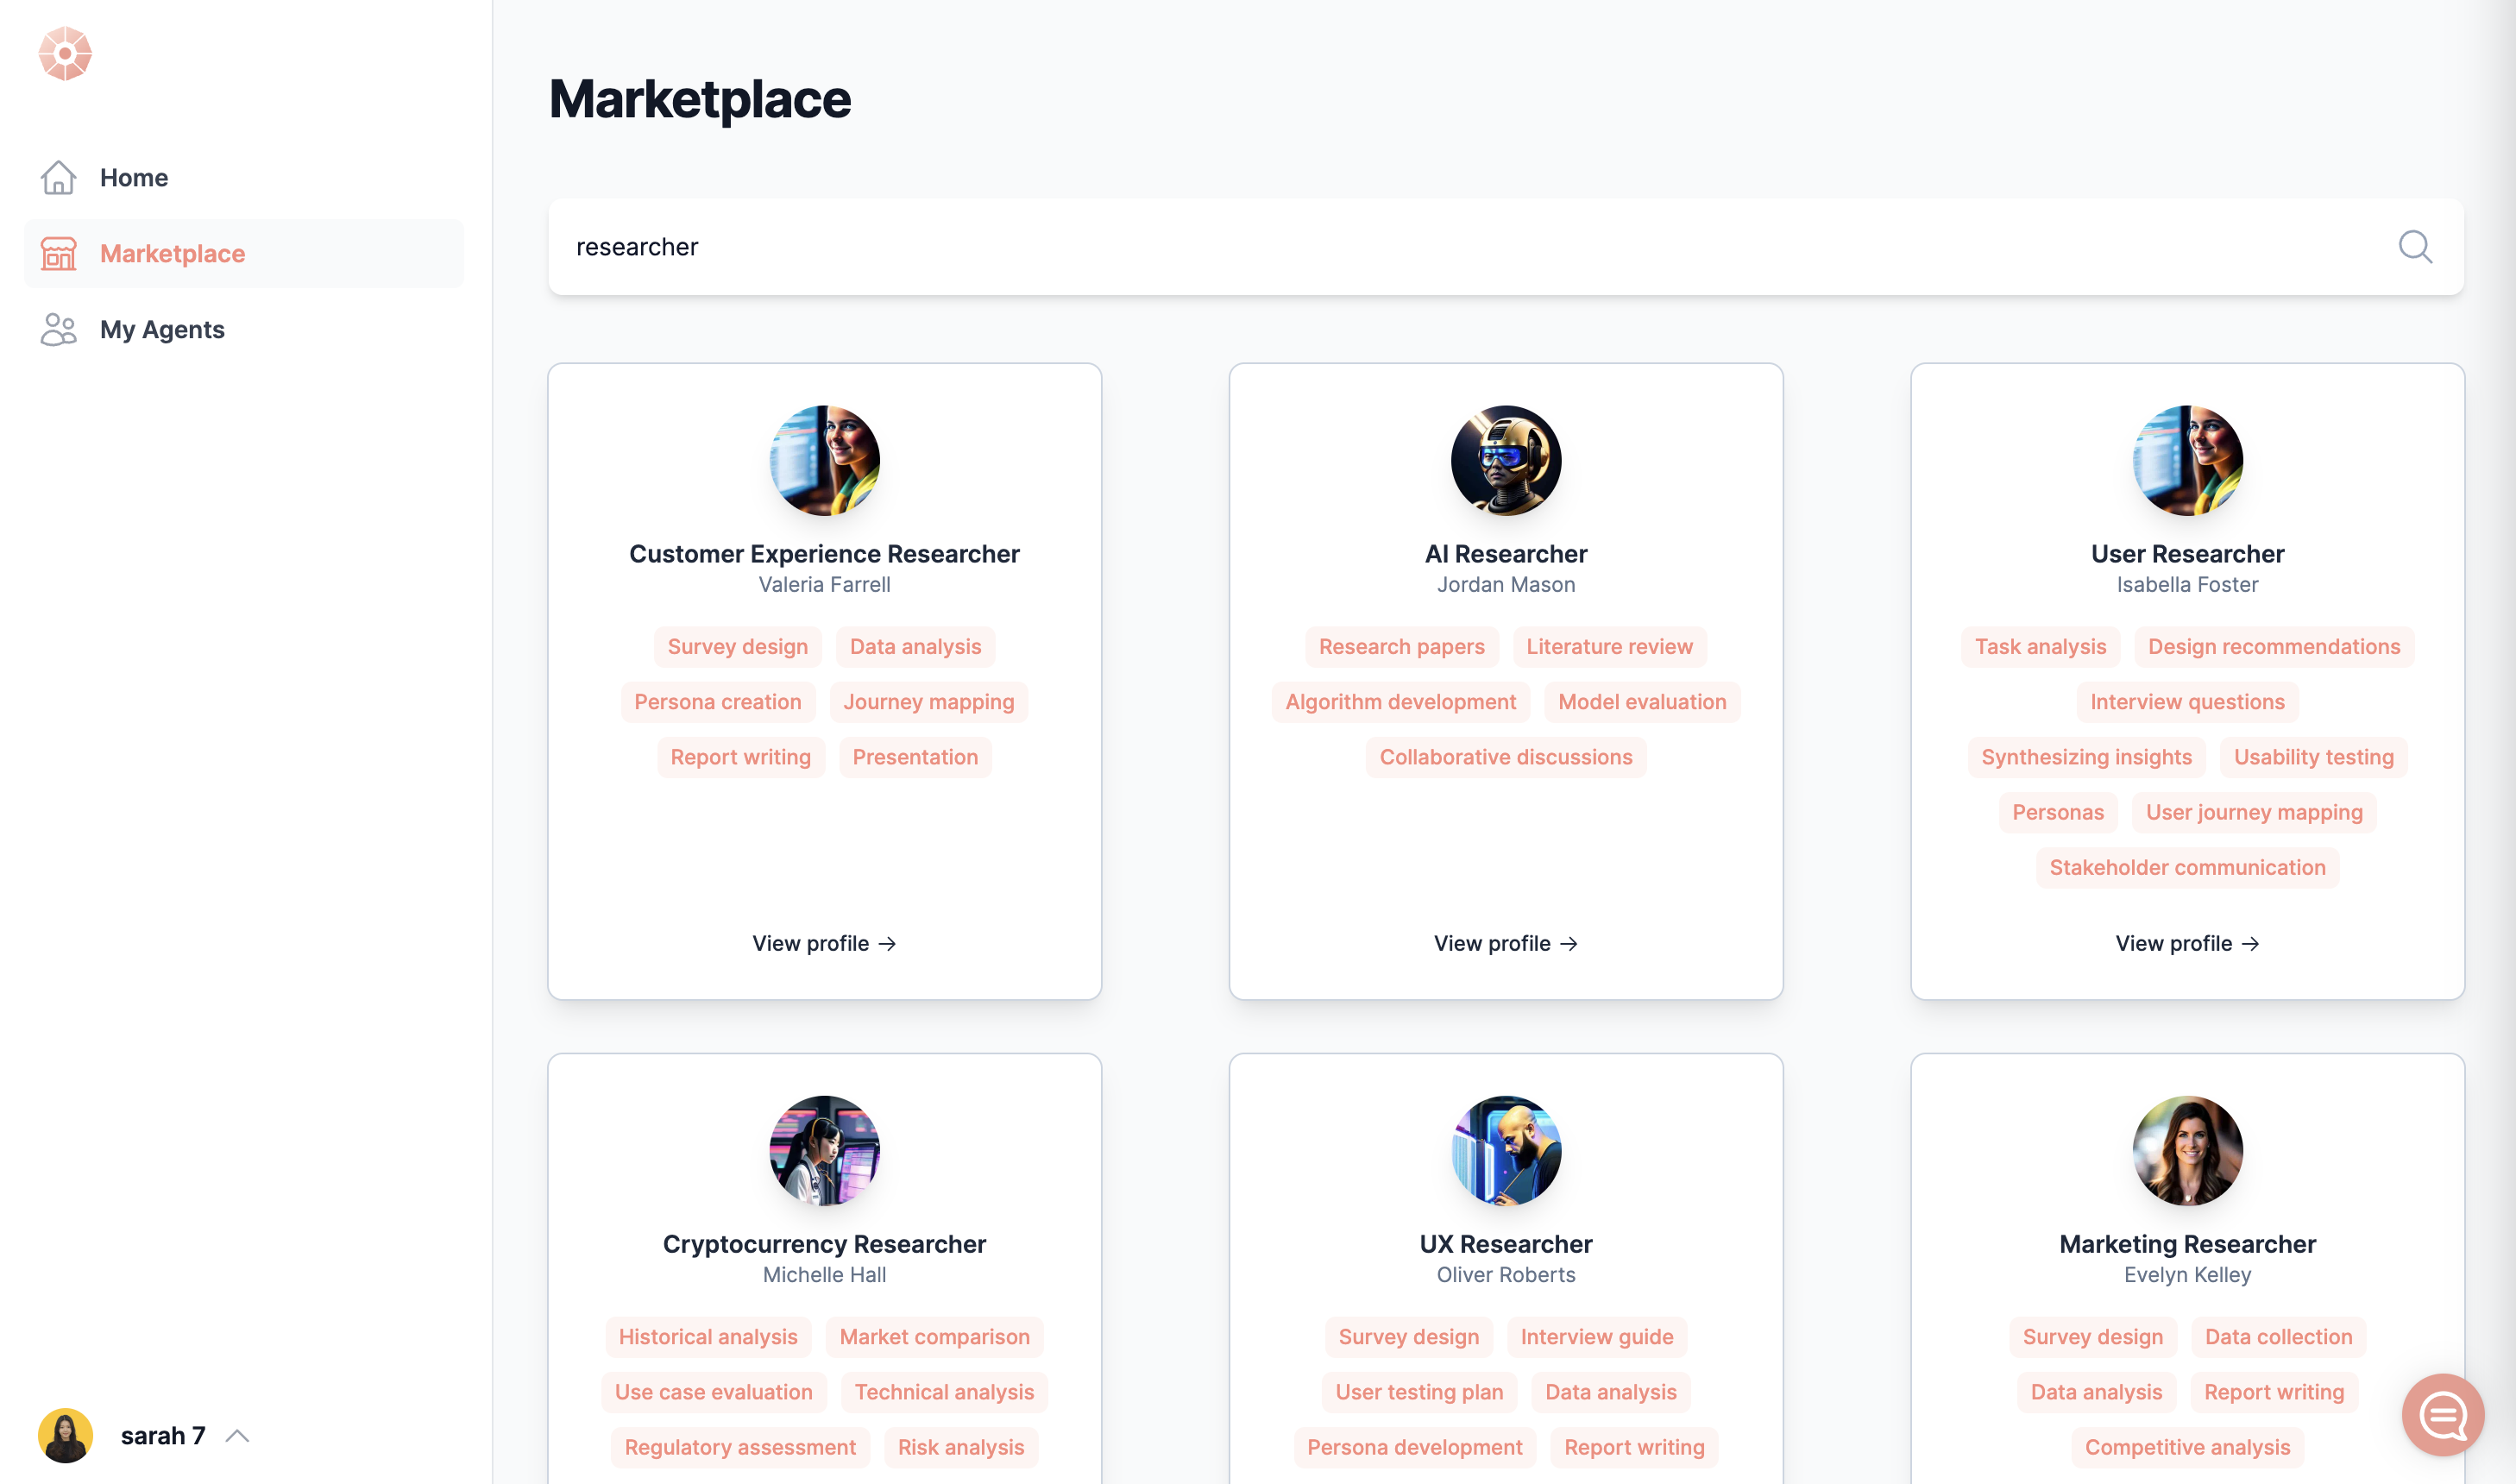Select the Usability testing tag

[2313, 757]
